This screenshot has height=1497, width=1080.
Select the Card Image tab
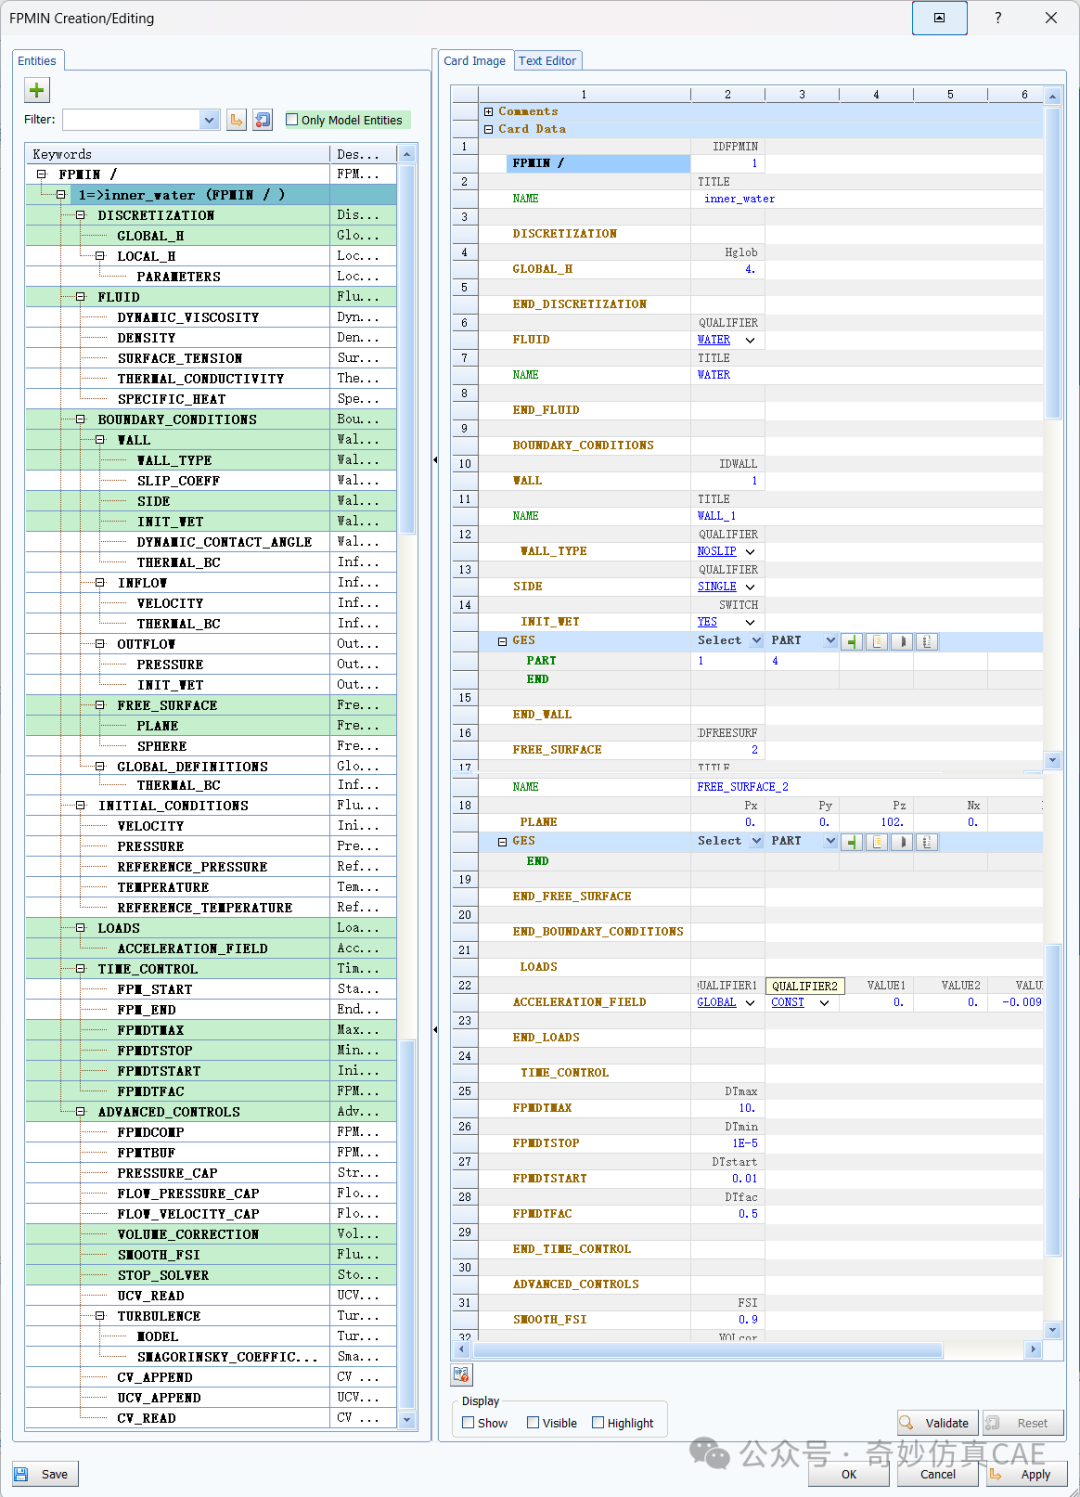click(x=475, y=61)
